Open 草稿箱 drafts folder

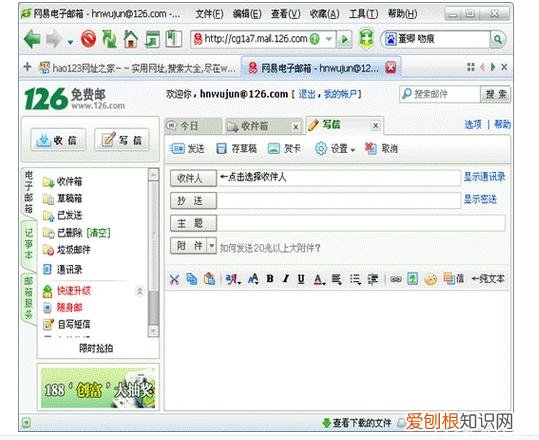click(62, 198)
